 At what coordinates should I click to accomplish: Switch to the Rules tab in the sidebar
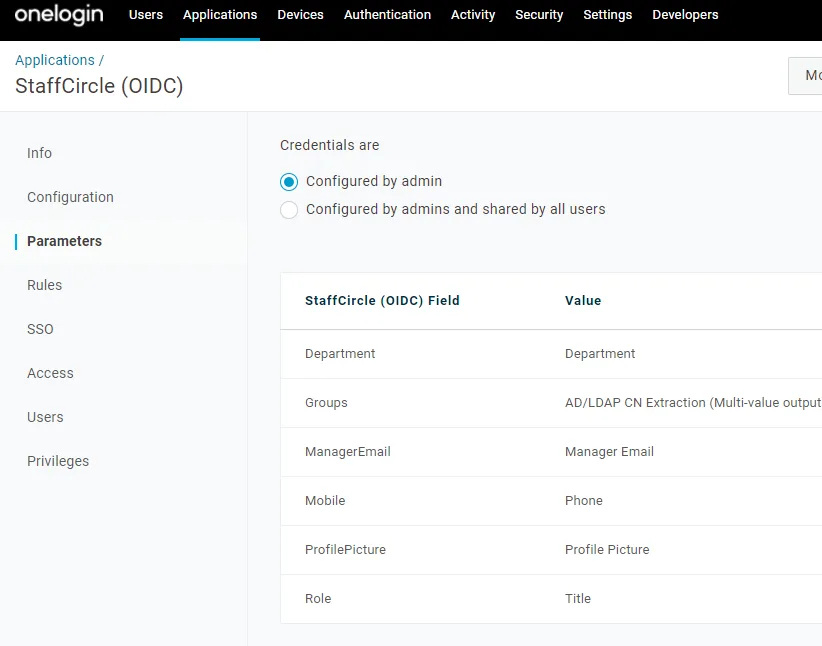pos(45,285)
